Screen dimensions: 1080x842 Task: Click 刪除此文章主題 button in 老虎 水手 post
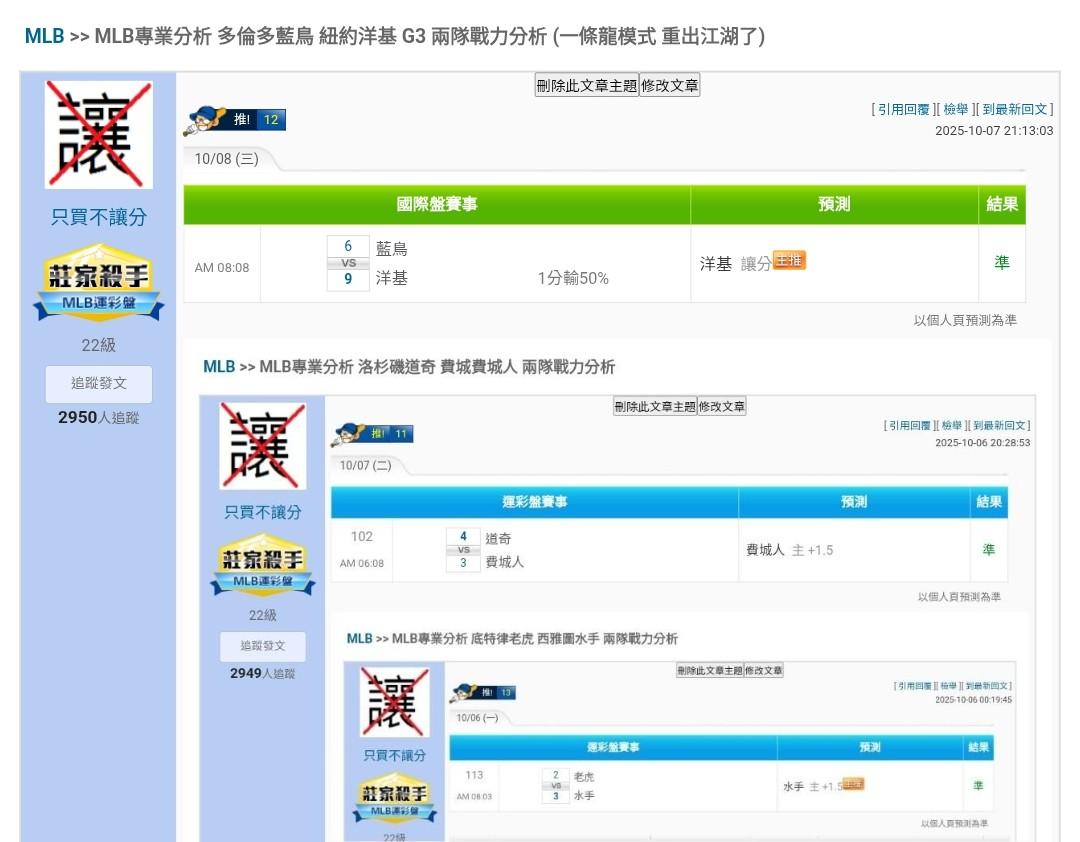[x=710, y=670]
